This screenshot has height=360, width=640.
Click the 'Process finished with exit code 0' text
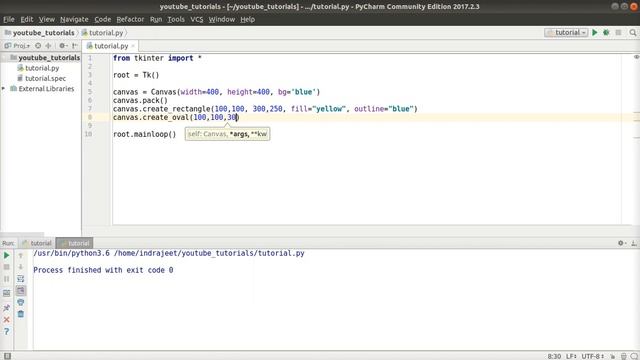[103, 270]
